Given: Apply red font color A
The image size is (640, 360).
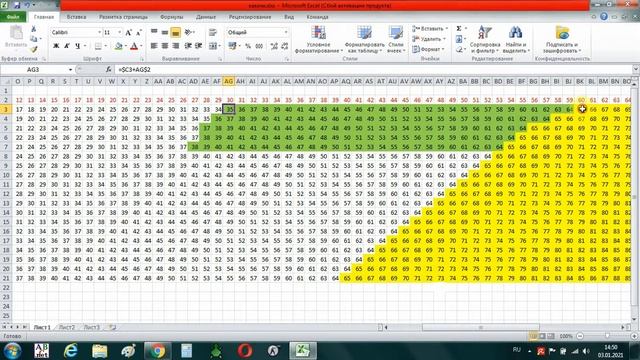Looking at the screenshot, I should click(134, 46).
